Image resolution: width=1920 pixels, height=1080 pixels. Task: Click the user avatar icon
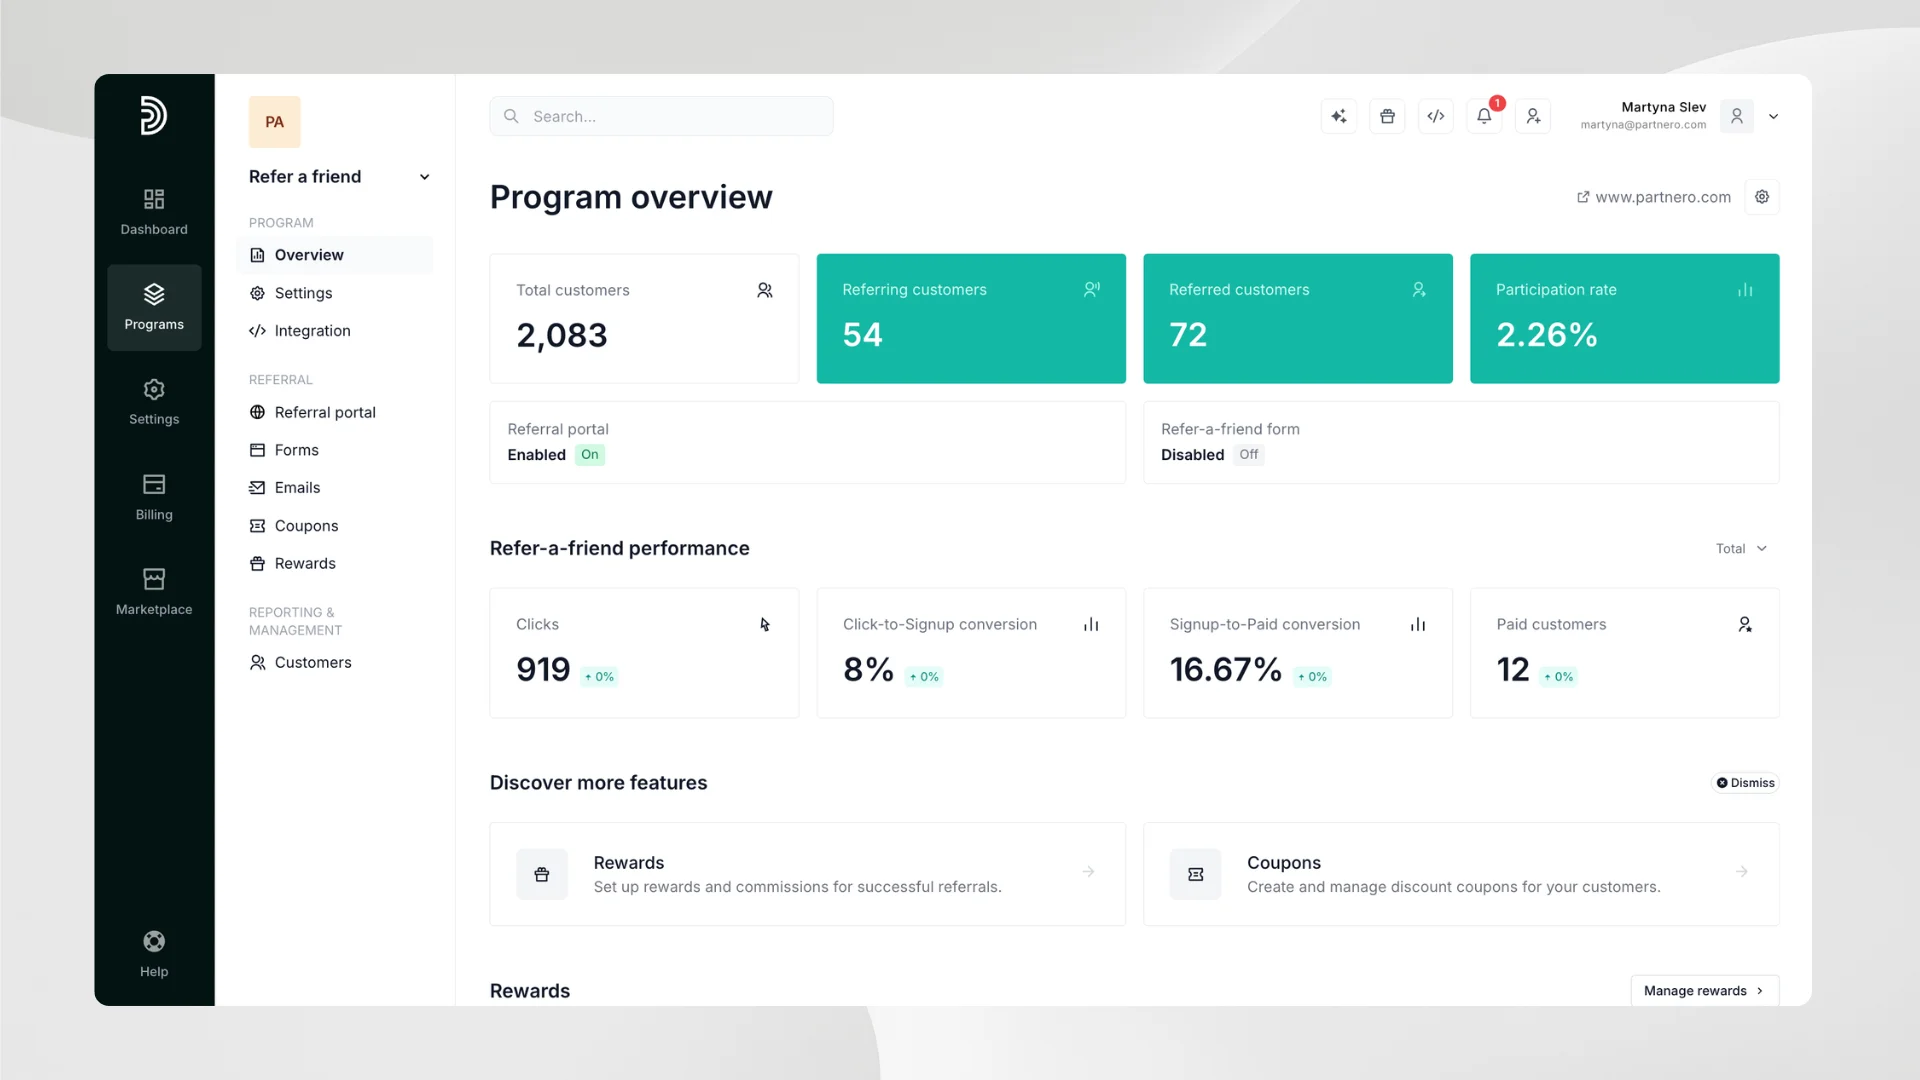coord(1737,116)
